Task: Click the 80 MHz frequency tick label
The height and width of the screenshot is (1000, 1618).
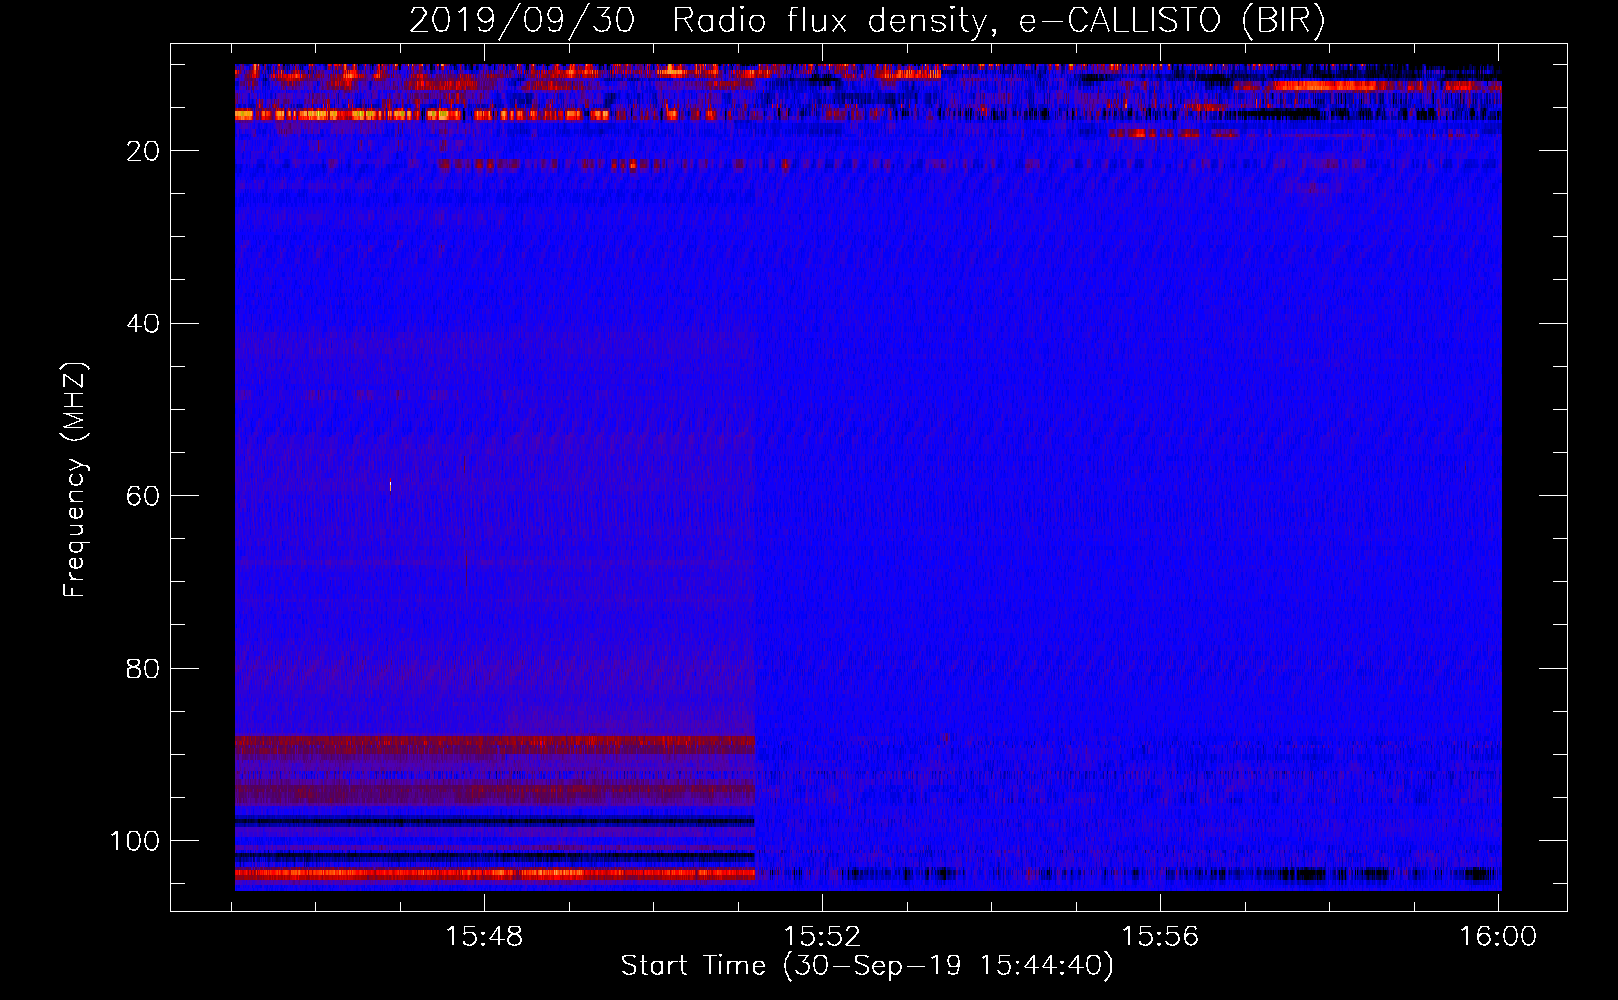Action: [x=144, y=668]
